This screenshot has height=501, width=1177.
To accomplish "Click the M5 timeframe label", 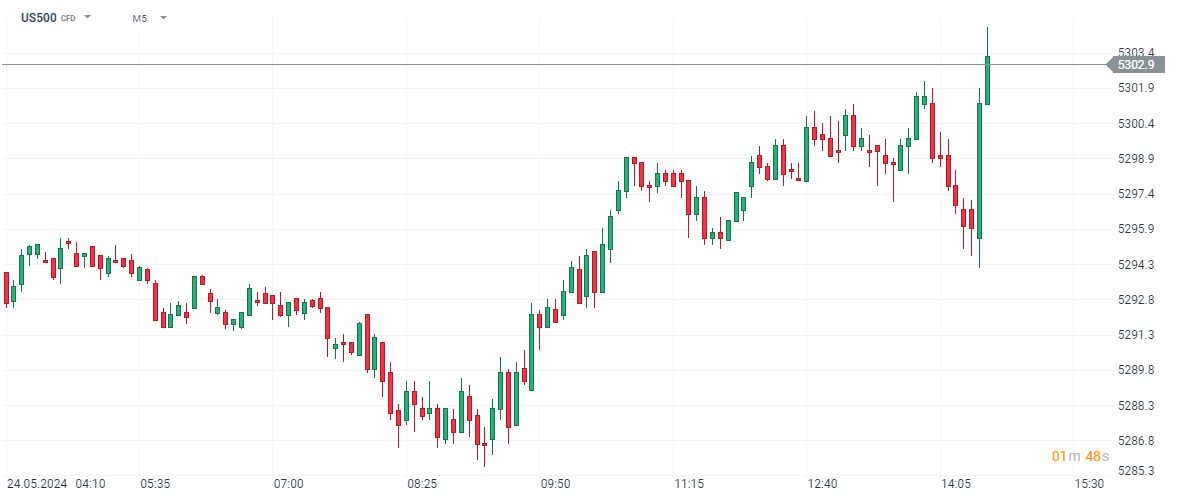I will coord(140,18).
